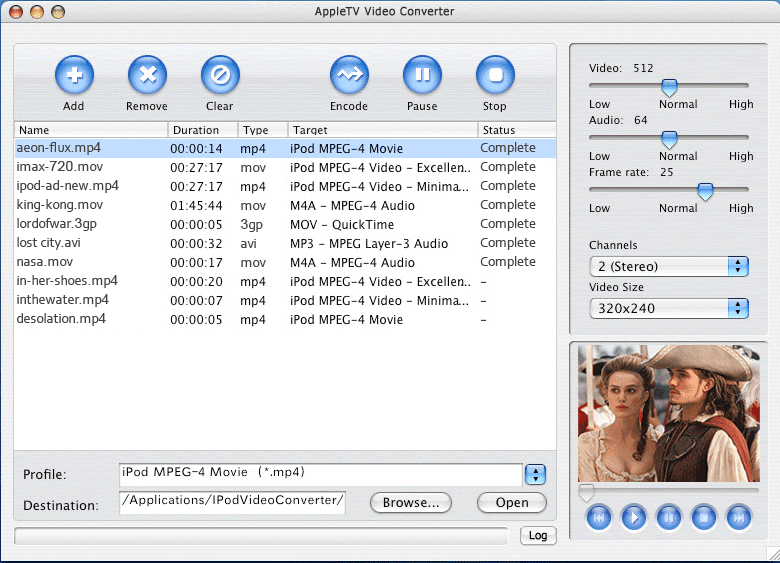Click the encoding progress bar
This screenshot has width=780, height=563.
(262, 536)
